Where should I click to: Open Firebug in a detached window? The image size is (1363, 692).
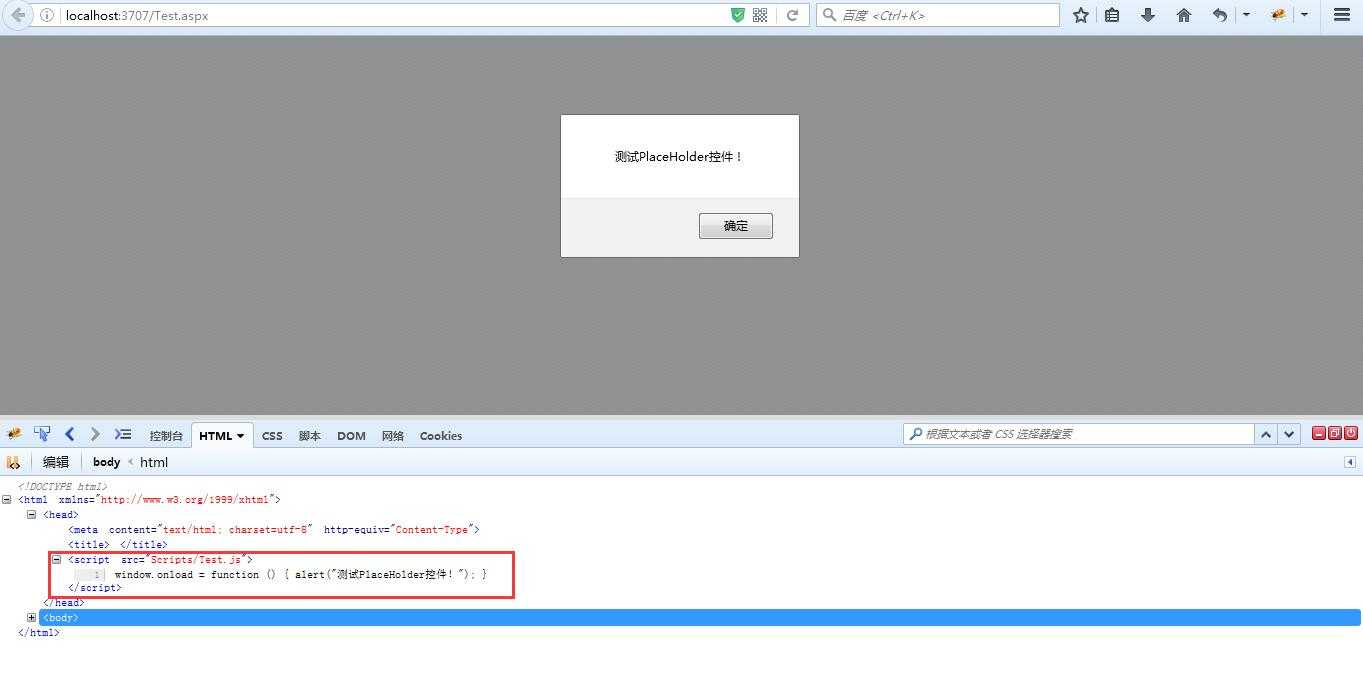point(1335,433)
